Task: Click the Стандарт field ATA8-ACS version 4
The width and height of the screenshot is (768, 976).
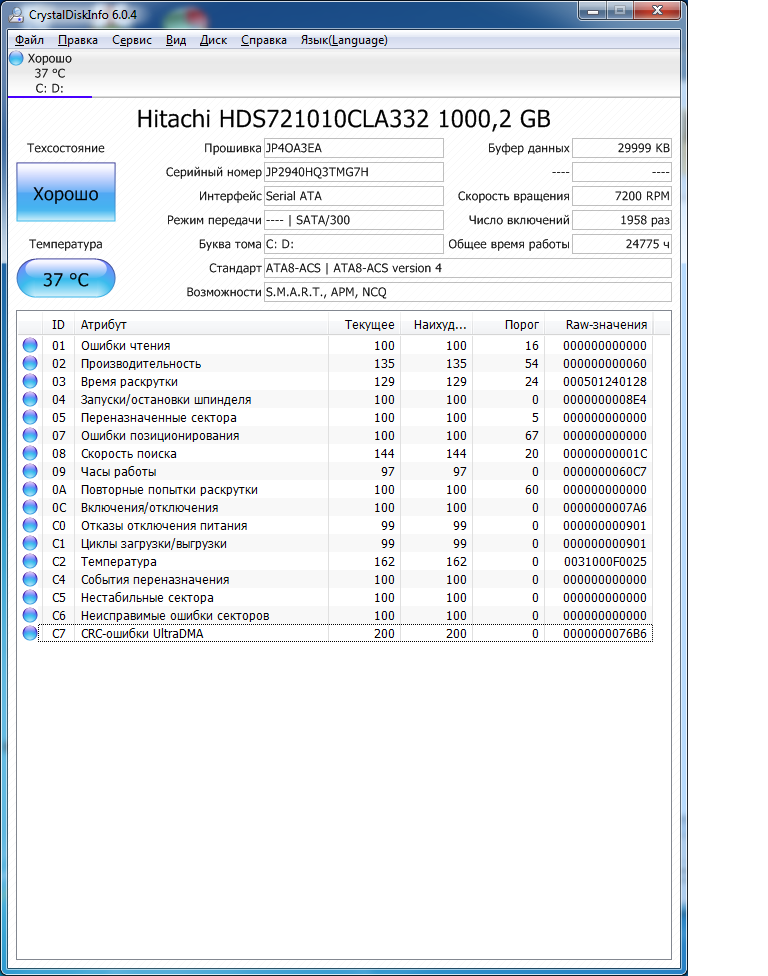Action: (467, 268)
